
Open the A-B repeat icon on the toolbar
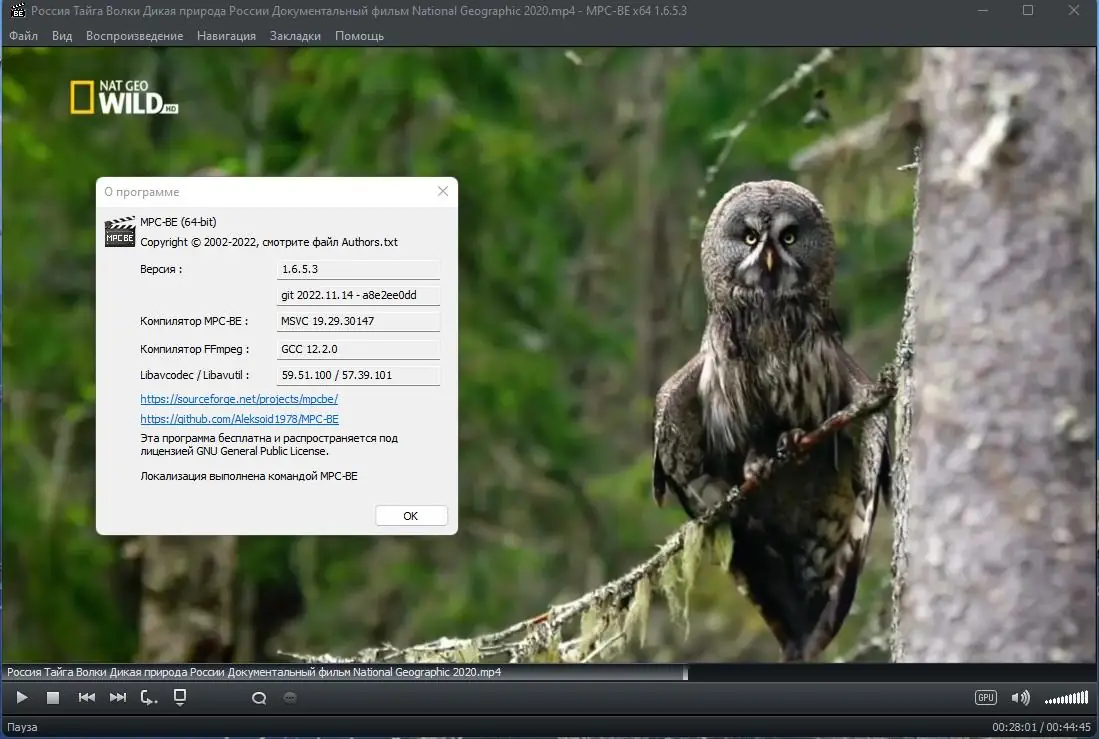tap(148, 699)
